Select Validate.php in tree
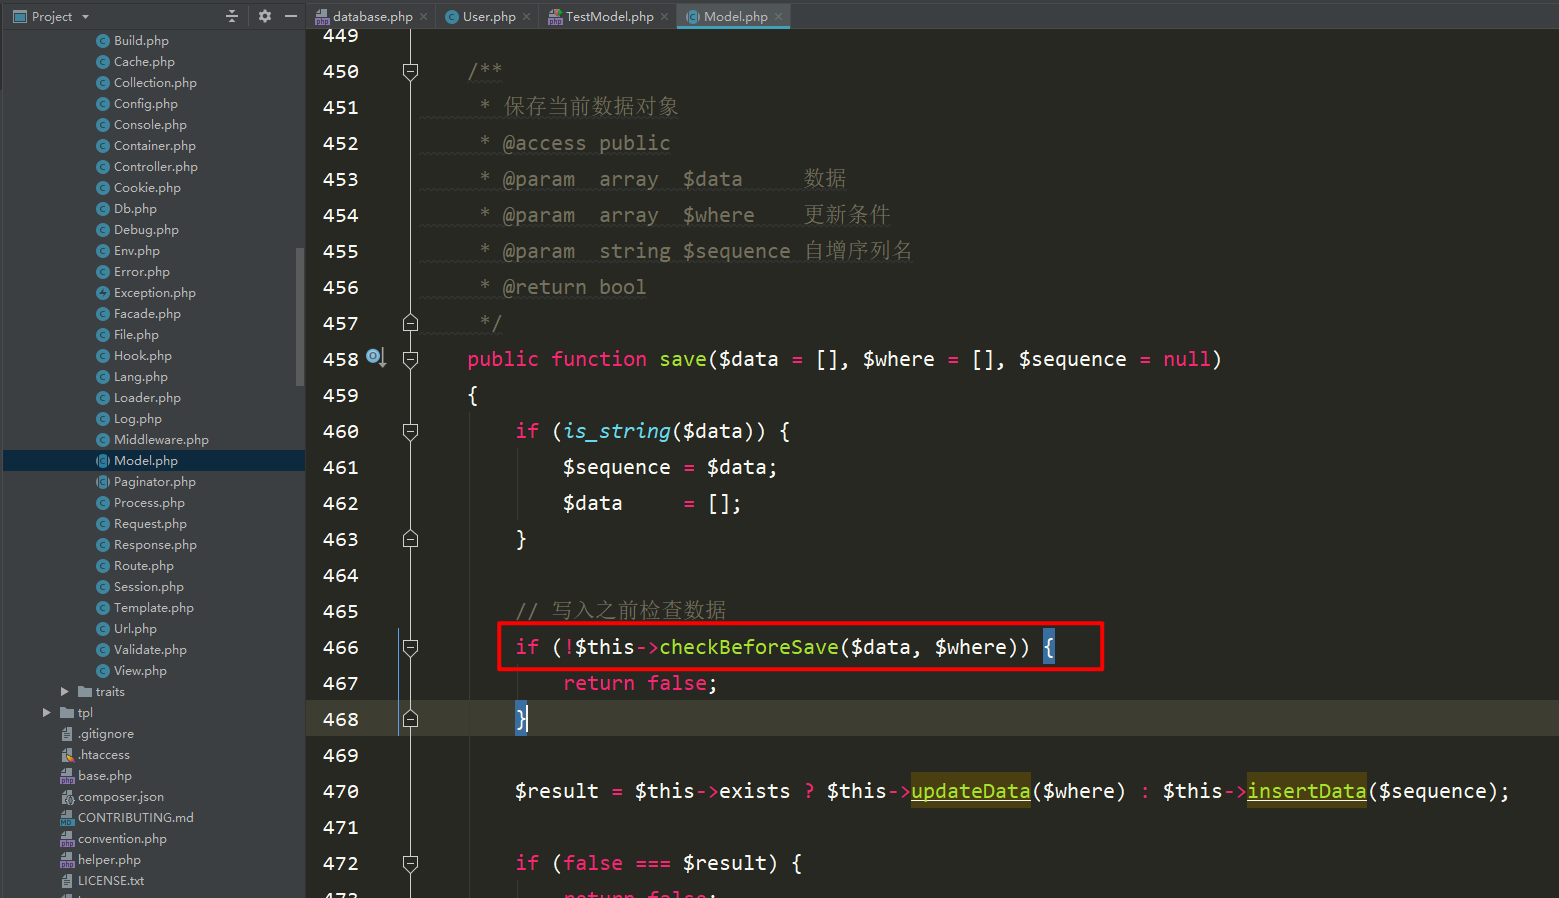1559x898 pixels. point(150,650)
